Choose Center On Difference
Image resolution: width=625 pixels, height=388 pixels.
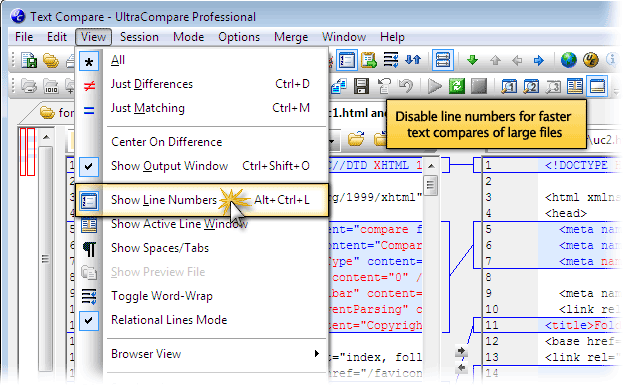tap(202, 142)
